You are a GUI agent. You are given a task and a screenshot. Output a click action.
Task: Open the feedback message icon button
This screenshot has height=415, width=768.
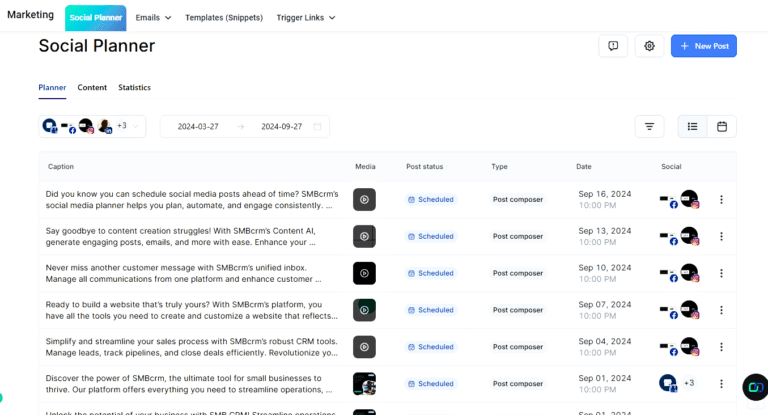click(613, 46)
